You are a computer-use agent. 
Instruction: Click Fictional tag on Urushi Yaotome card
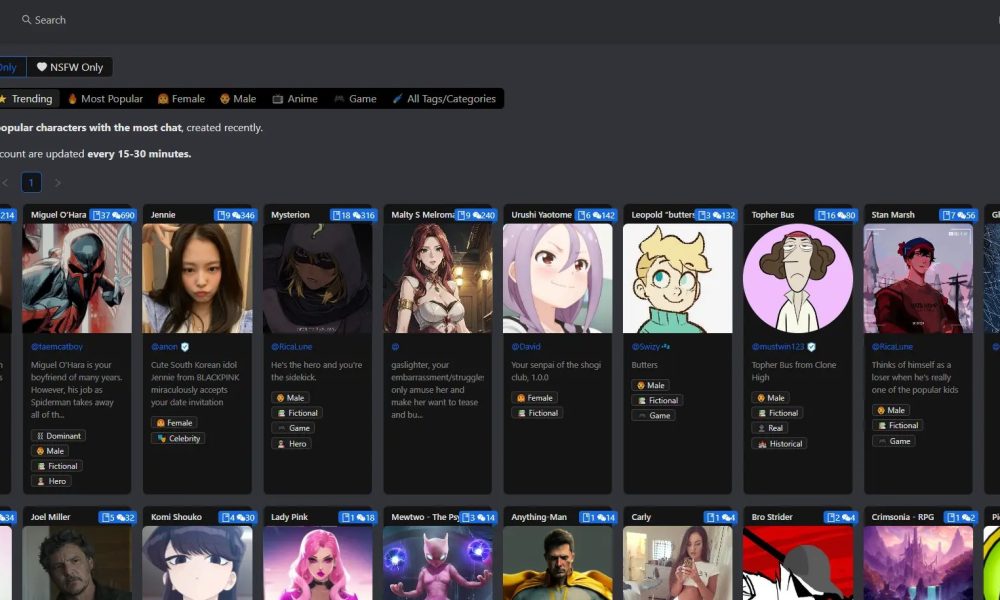click(537, 413)
